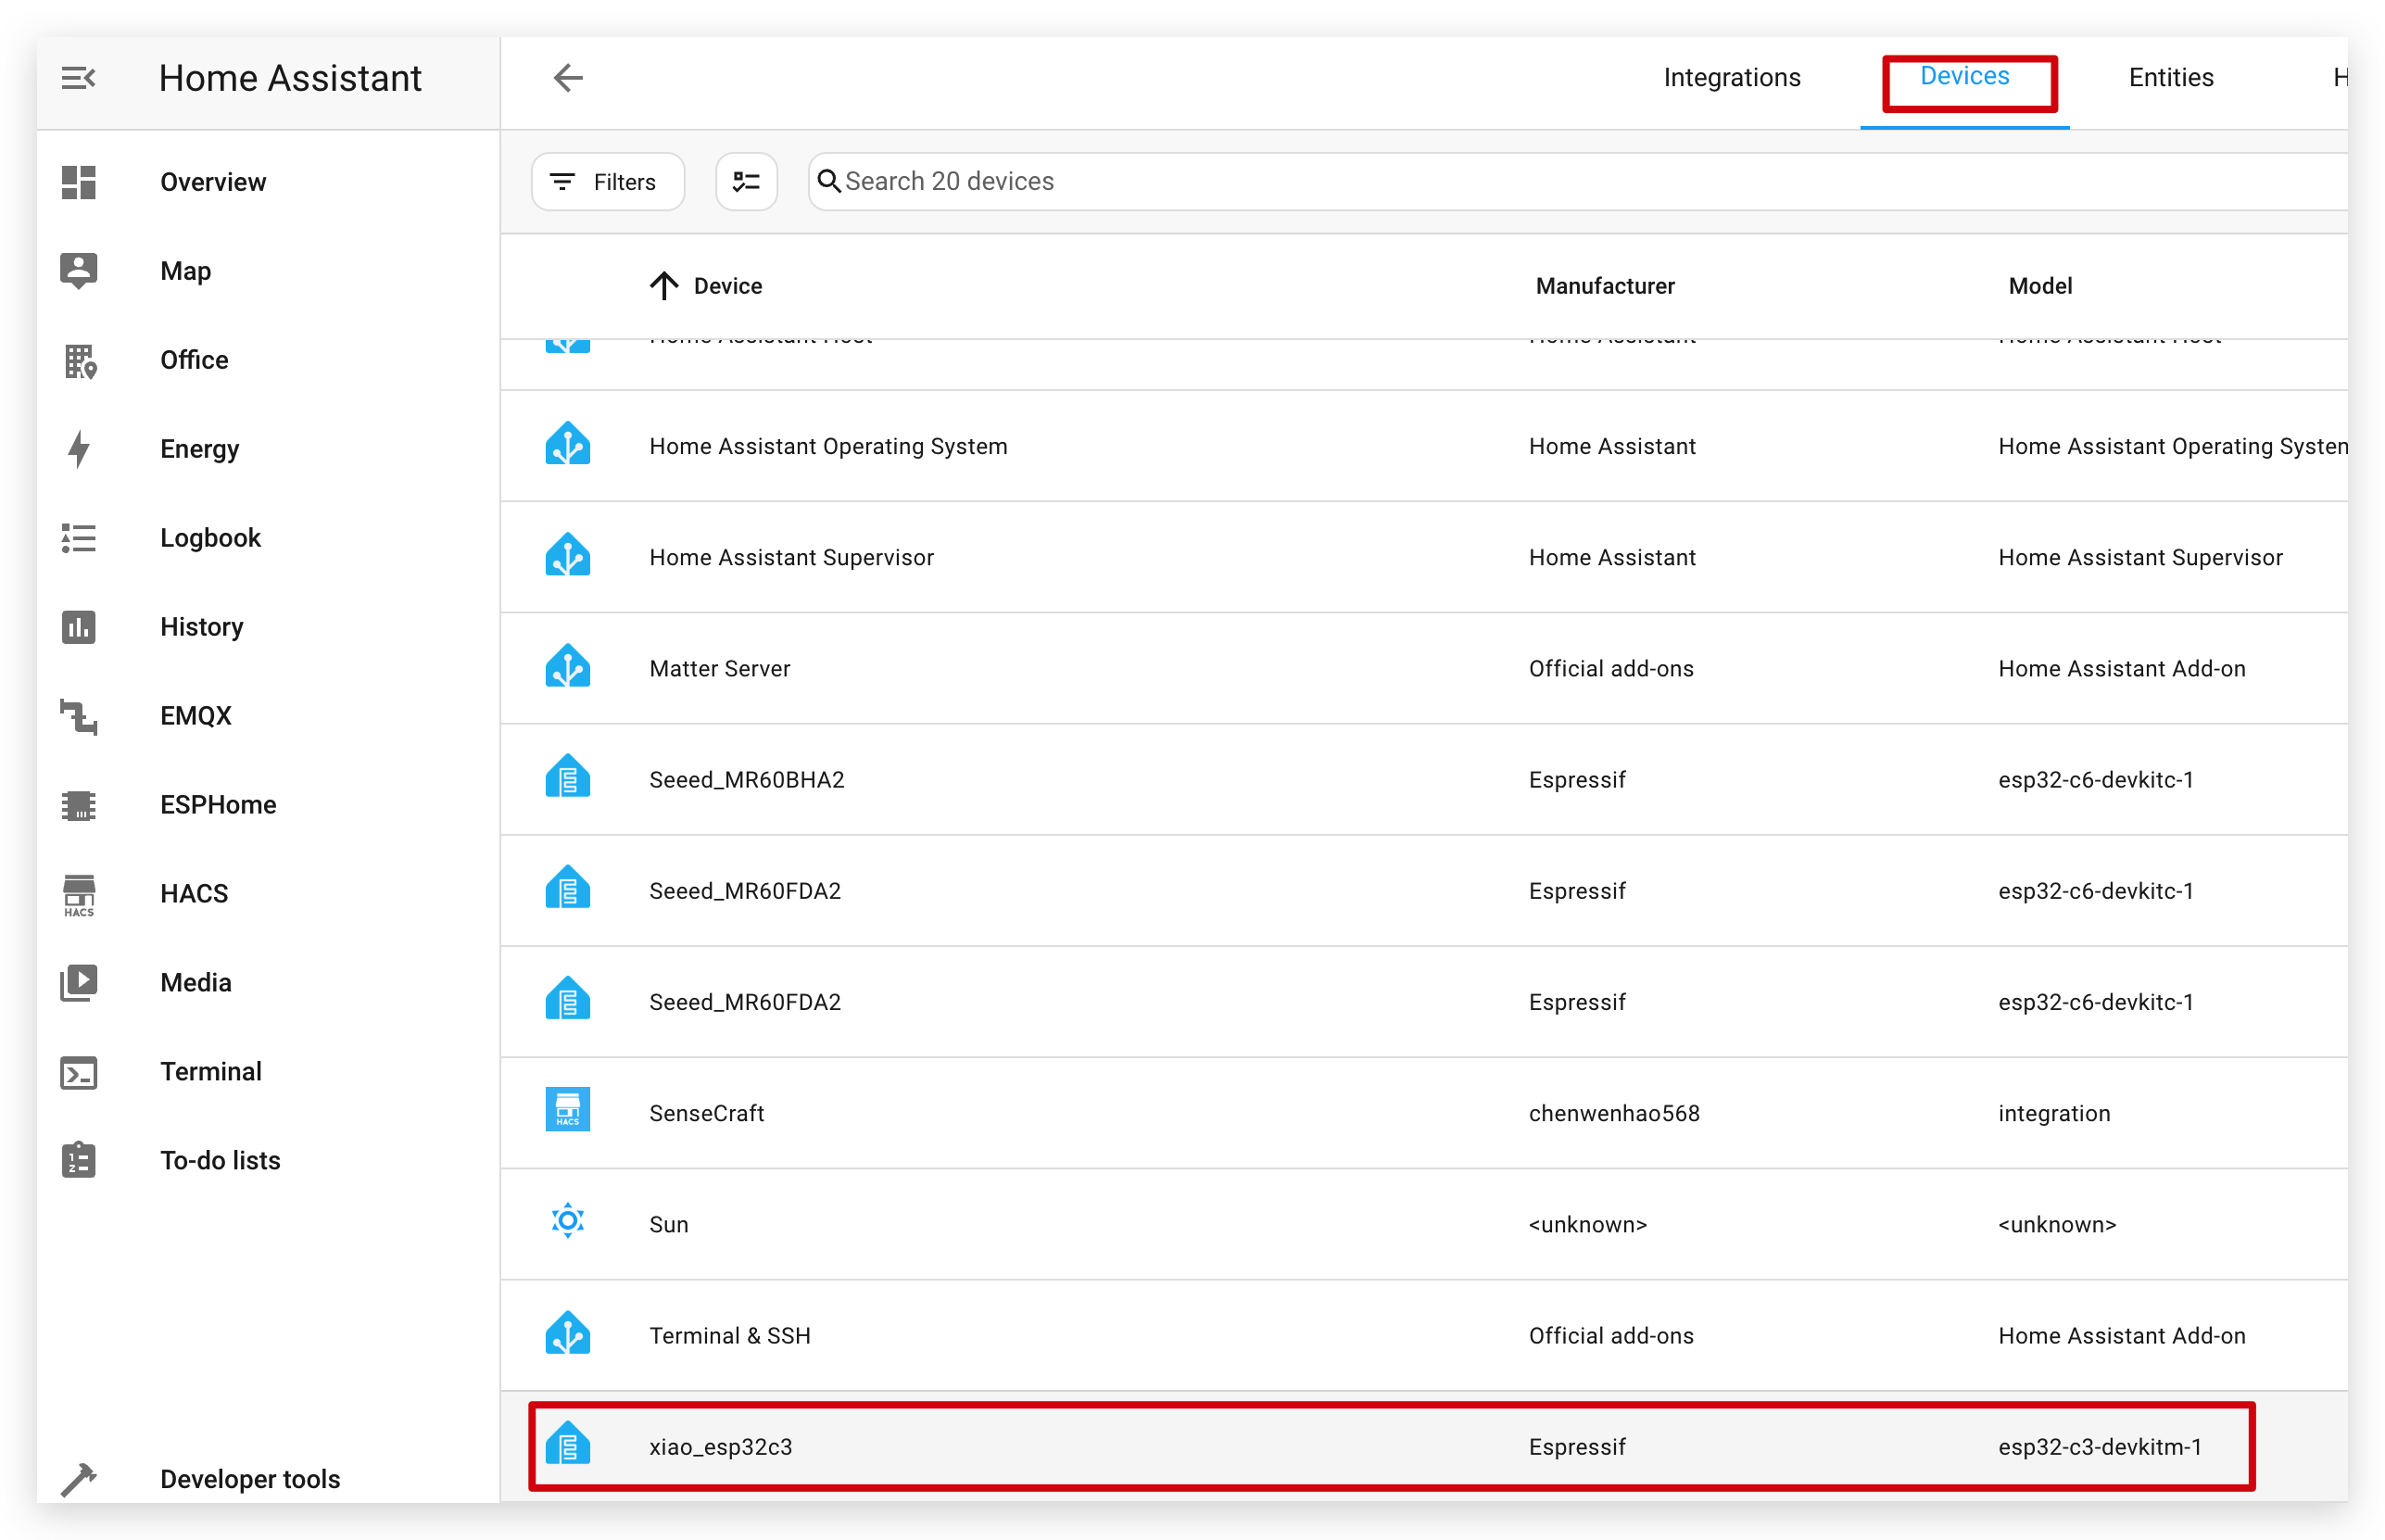Open the ESPHome chip icon
Image resolution: width=2385 pixels, height=1540 pixels.
(x=78, y=805)
